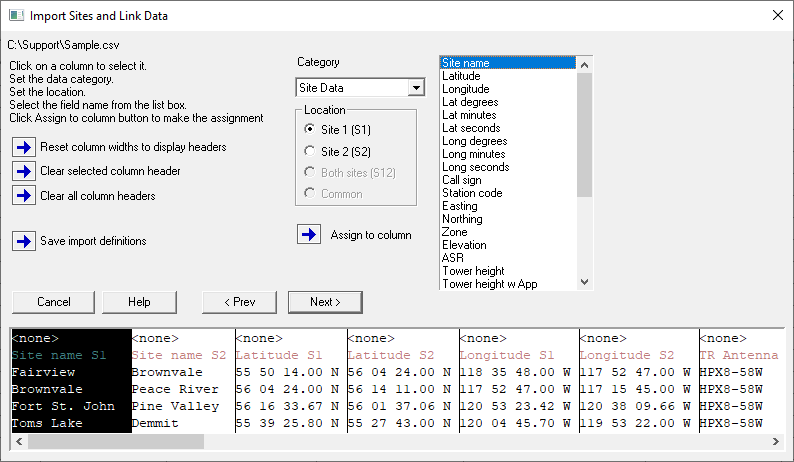Pick Elevation in the field name list
The height and width of the screenshot is (462, 794).
pyautogui.click(x=464, y=245)
